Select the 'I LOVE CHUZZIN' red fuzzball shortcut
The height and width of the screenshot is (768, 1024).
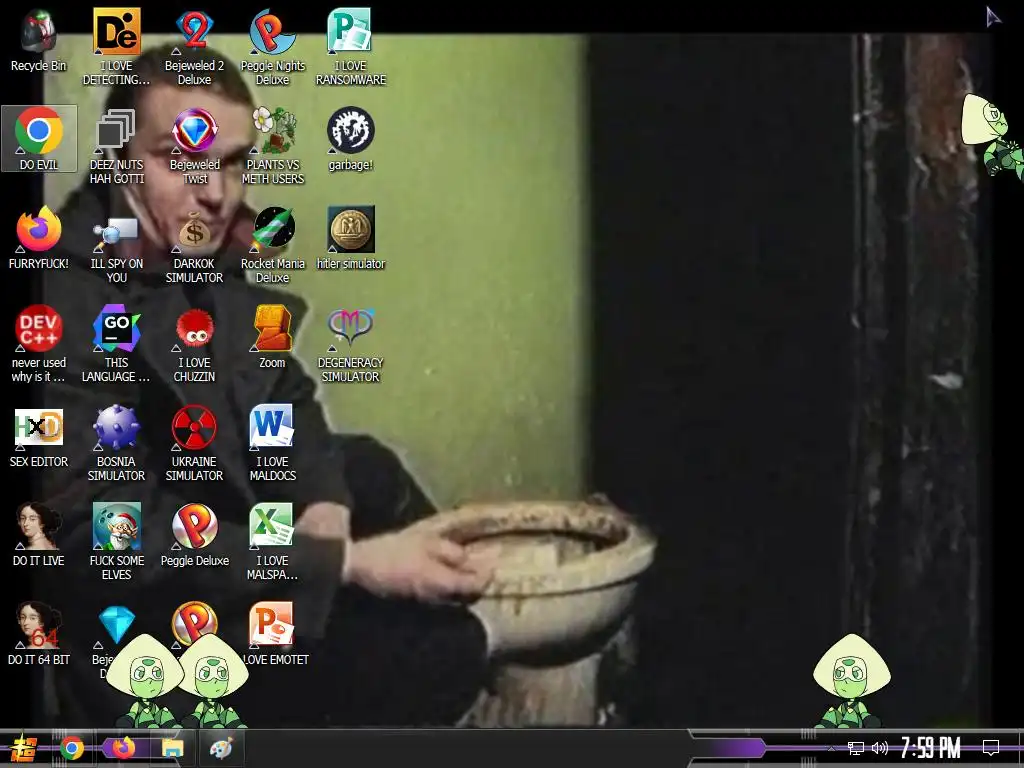click(195, 344)
